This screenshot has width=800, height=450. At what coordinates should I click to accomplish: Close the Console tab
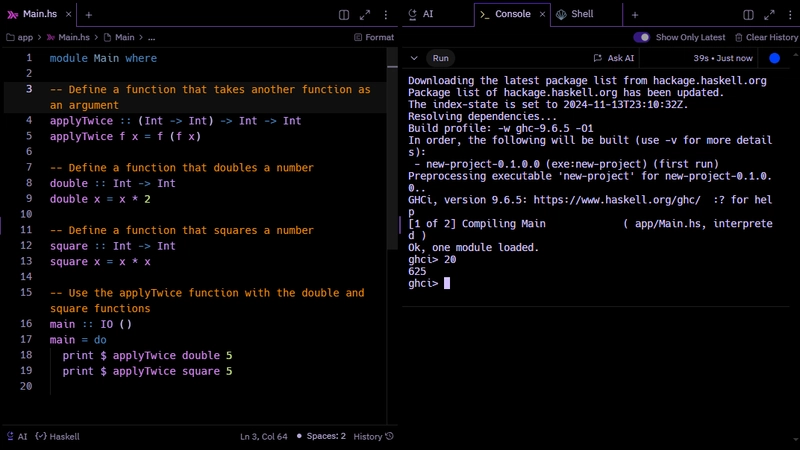pyautogui.click(x=542, y=14)
